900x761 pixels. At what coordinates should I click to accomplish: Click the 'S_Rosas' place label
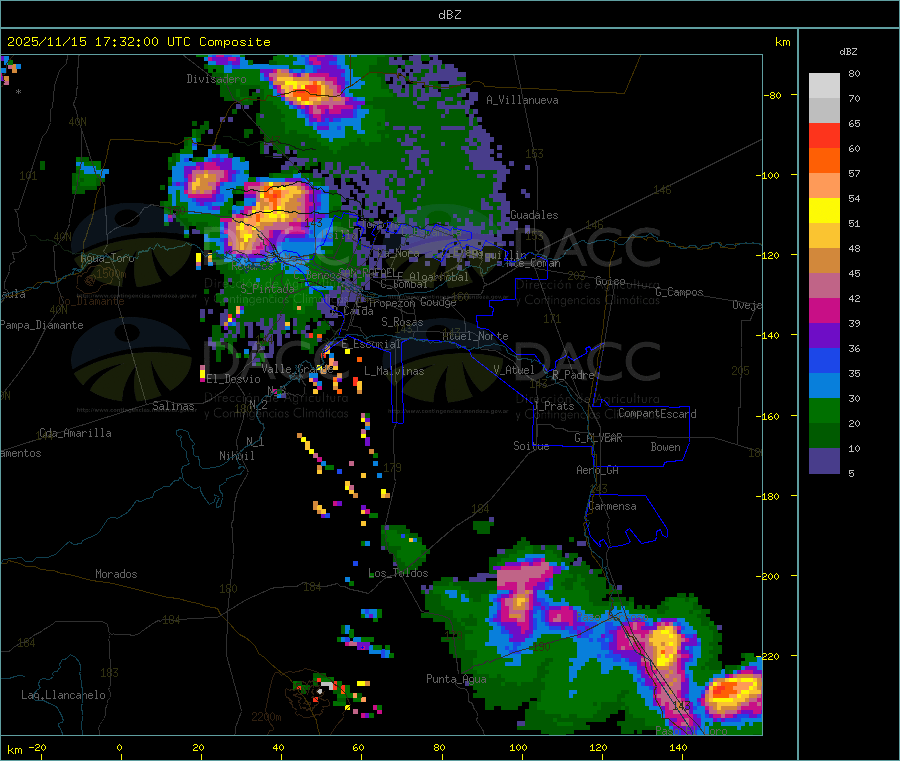tap(402, 322)
